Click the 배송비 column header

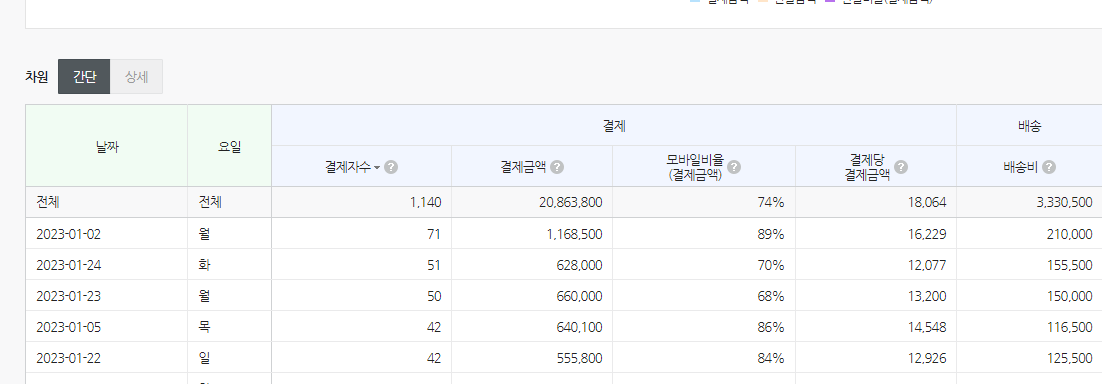1030,167
